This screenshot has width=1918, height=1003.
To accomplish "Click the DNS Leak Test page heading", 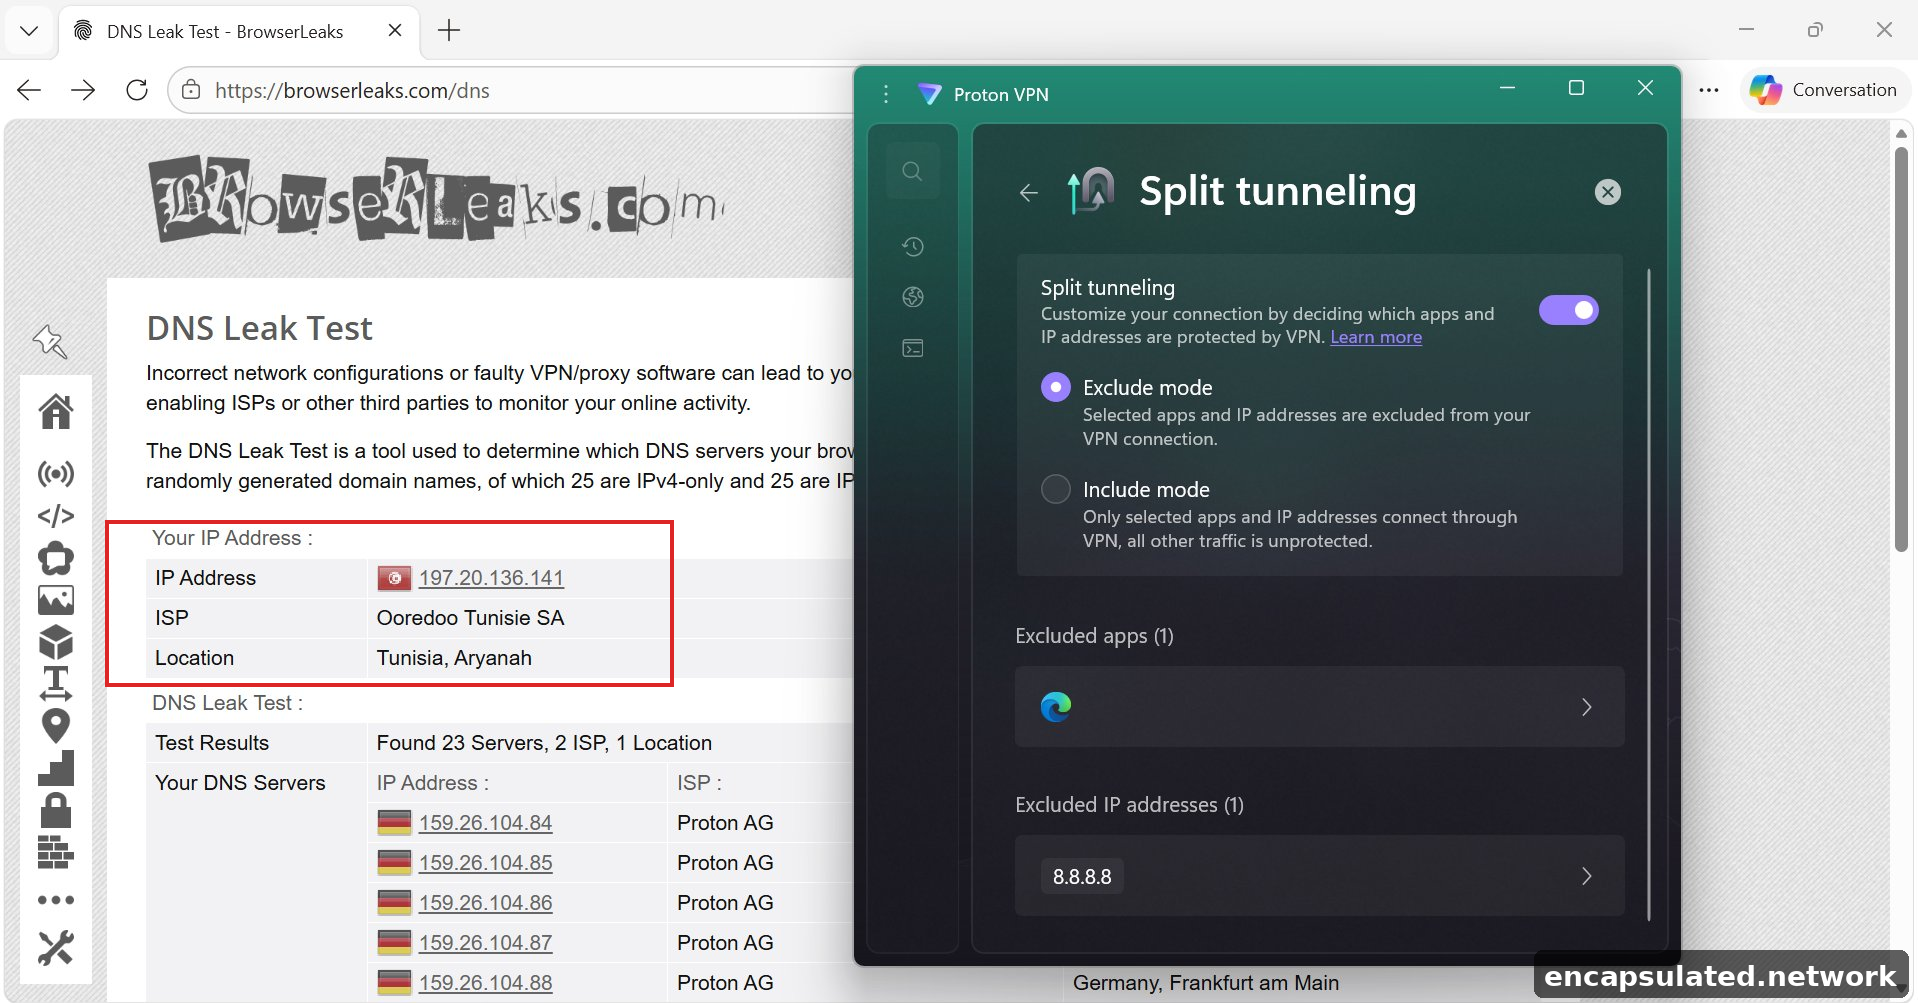I will (x=259, y=328).
